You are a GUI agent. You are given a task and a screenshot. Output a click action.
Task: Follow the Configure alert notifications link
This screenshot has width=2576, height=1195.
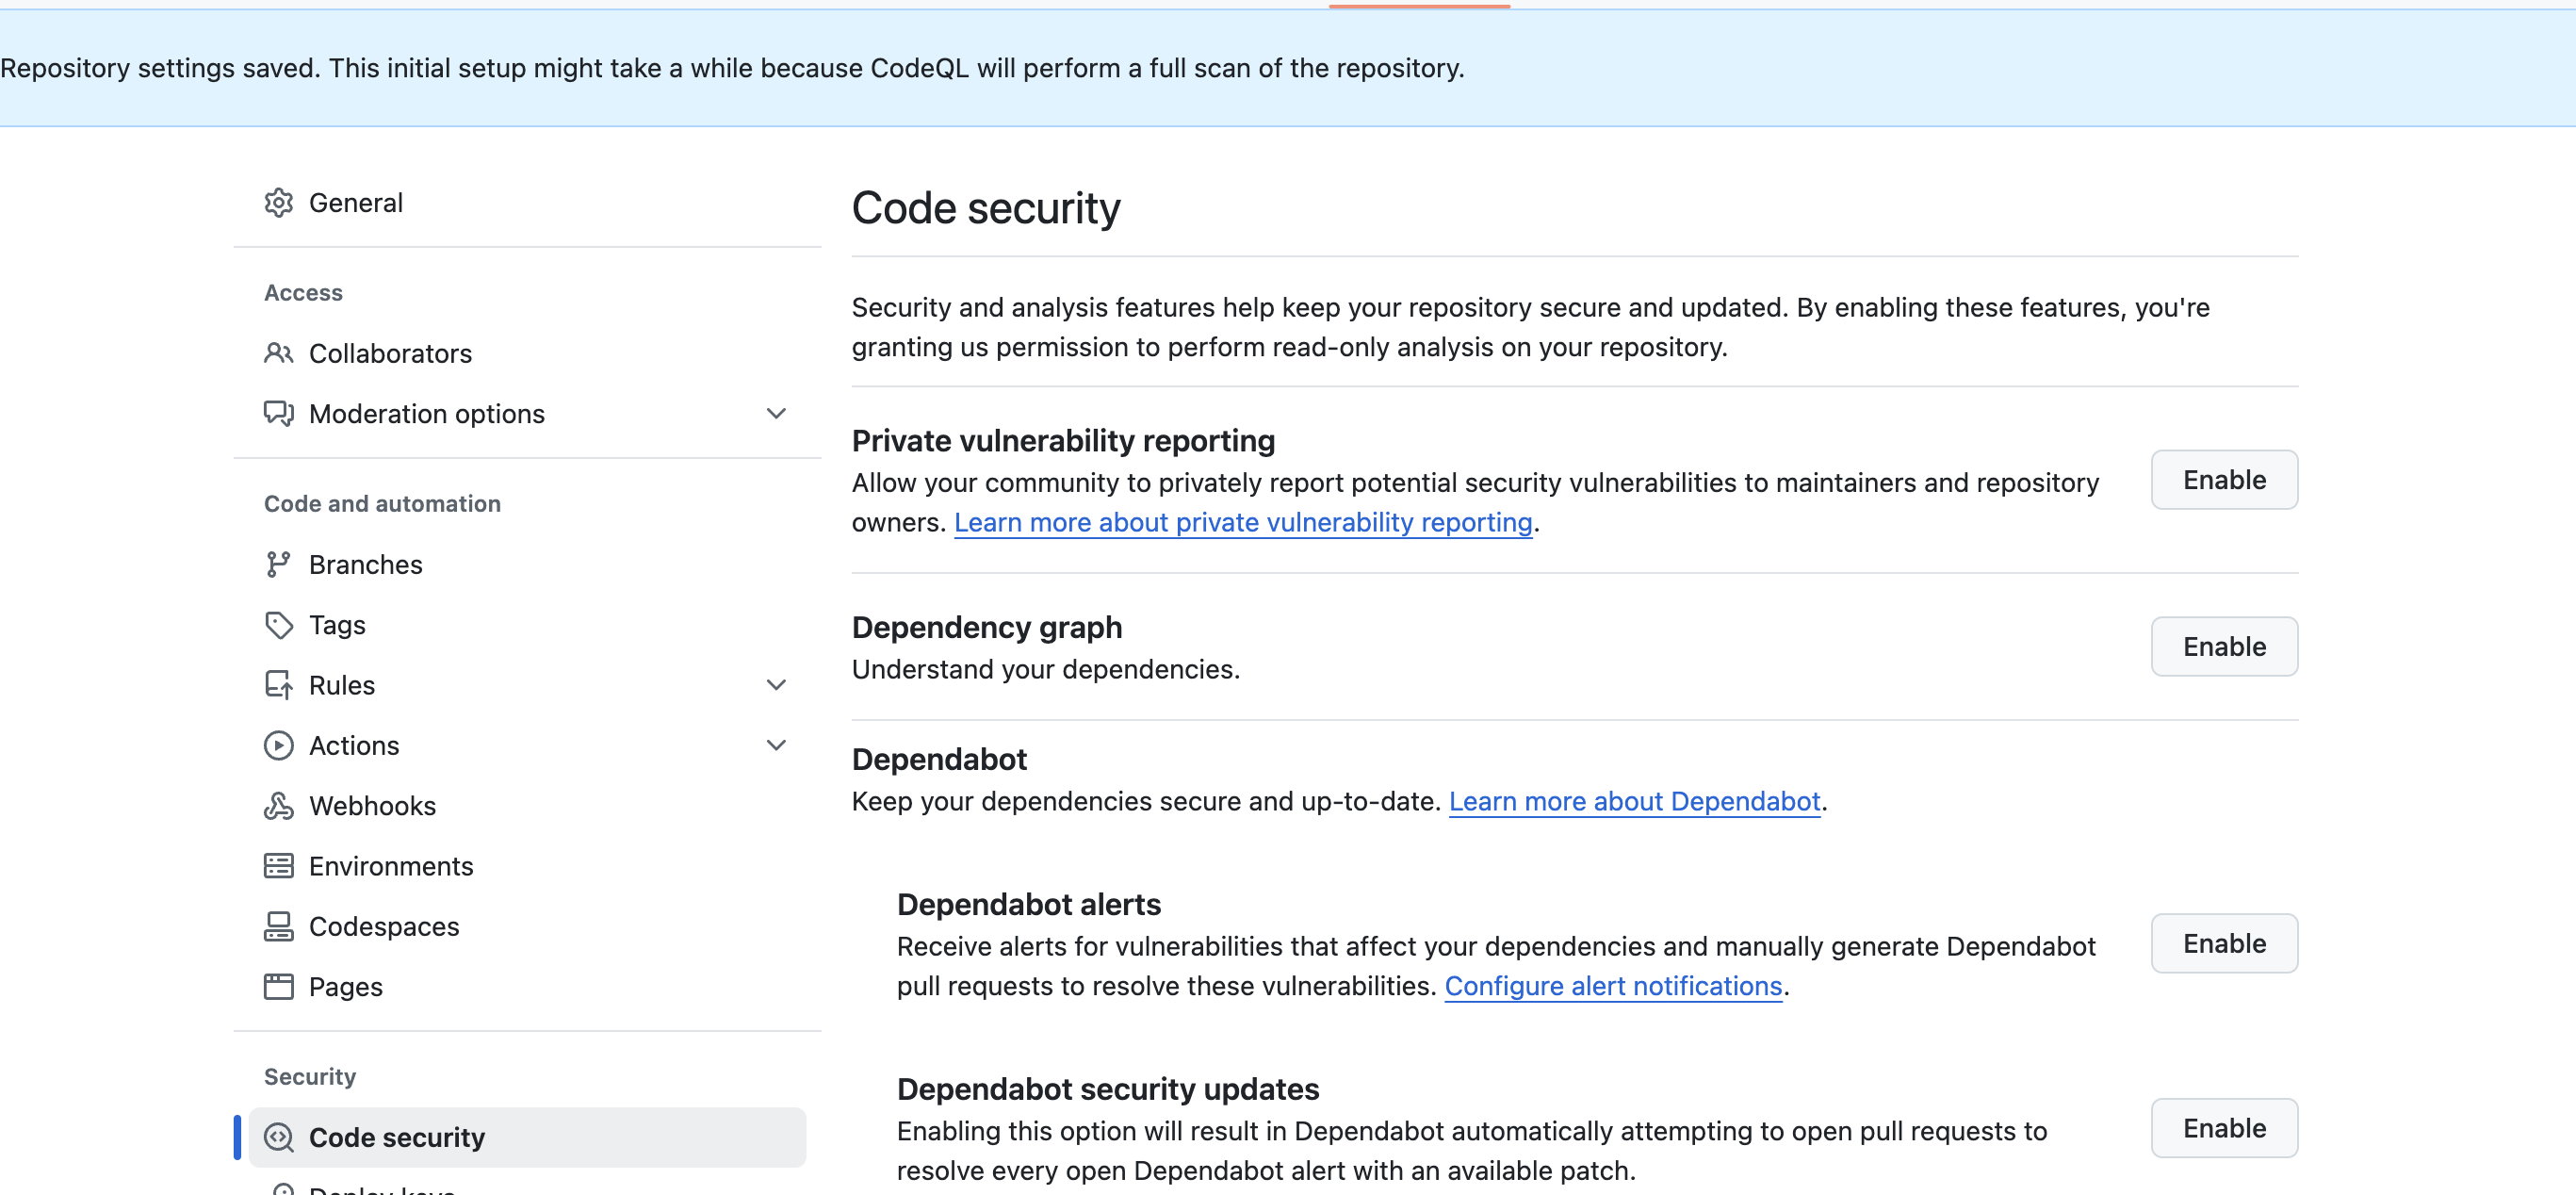pos(1613,986)
